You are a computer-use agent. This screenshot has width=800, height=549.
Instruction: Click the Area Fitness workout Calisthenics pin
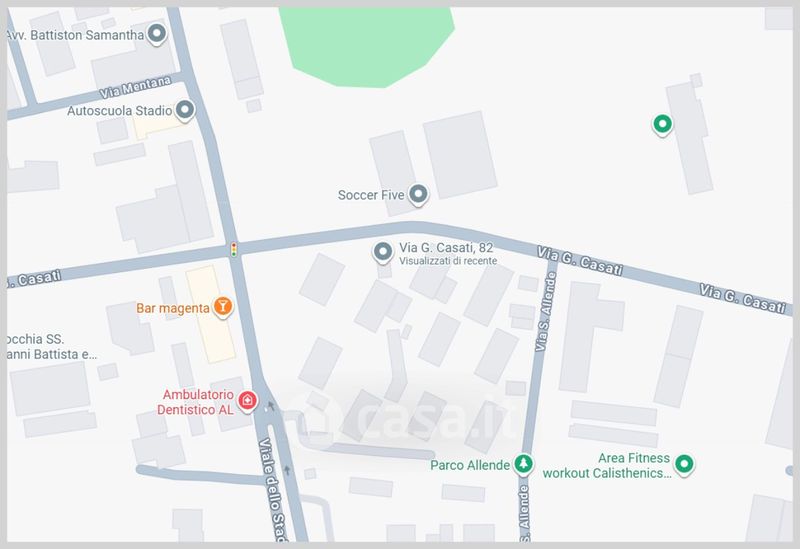pos(684,464)
